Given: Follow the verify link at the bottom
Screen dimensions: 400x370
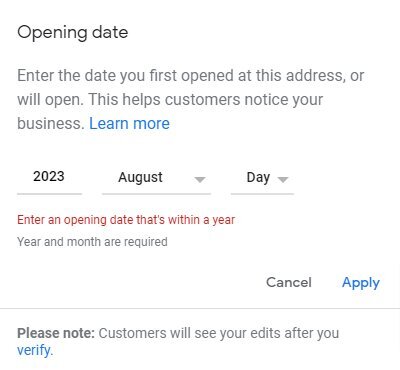Looking at the screenshot, I should 35,350.
